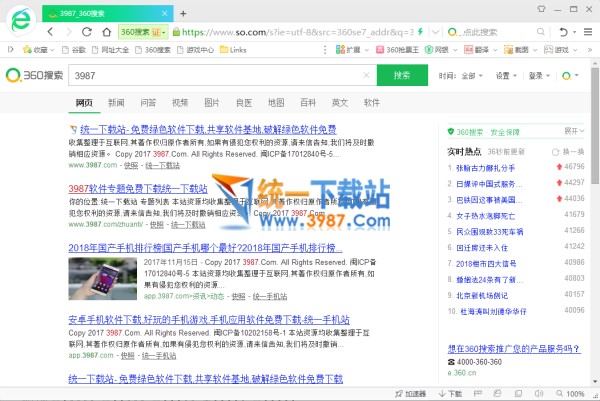
Task: Go to the home page icon
Action: 106,32
